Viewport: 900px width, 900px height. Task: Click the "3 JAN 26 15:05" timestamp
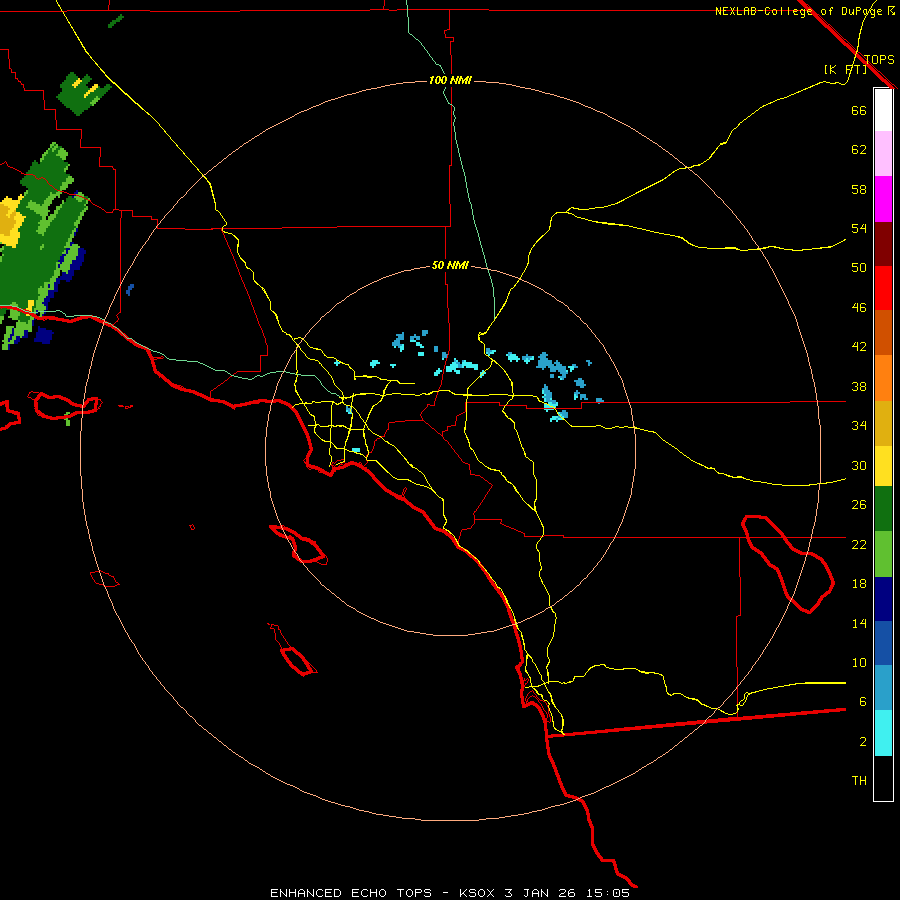567,893
